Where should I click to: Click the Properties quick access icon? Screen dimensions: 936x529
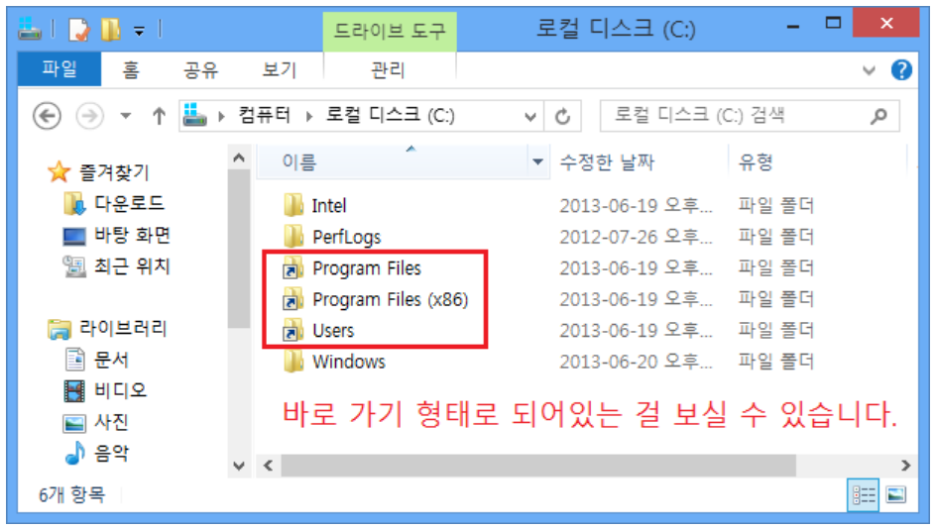79,29
